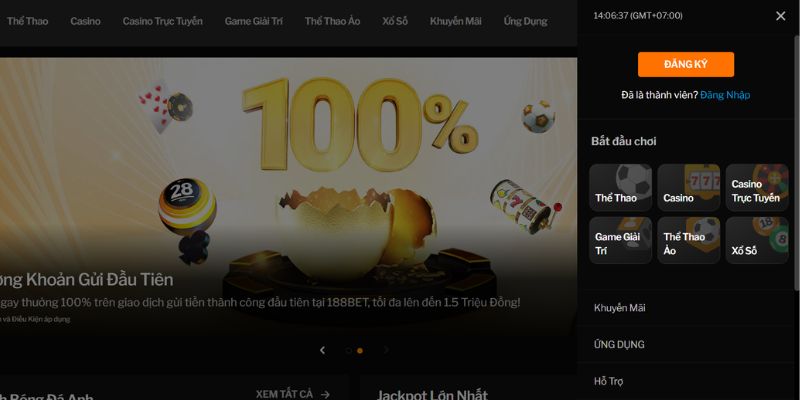Open Xổ Số in top navigation
800x400 pixels.
(x=395, y=21)
